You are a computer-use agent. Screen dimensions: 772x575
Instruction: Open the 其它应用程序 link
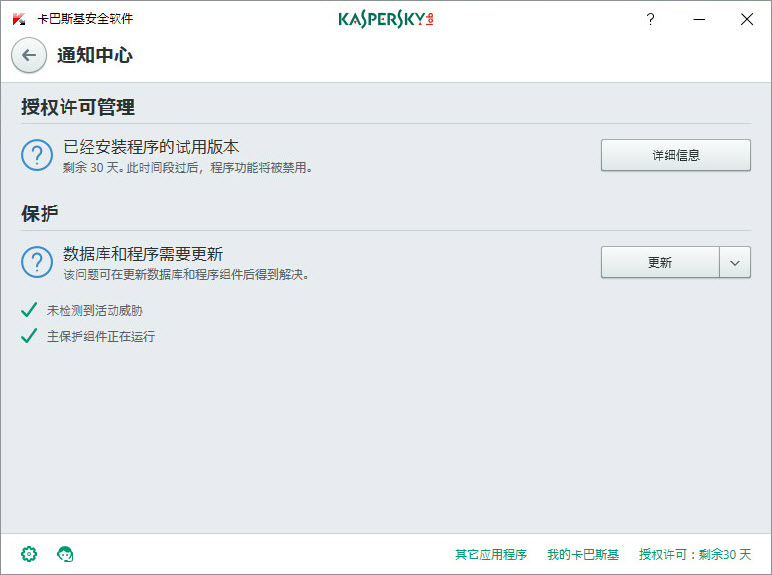coord(490,554)
